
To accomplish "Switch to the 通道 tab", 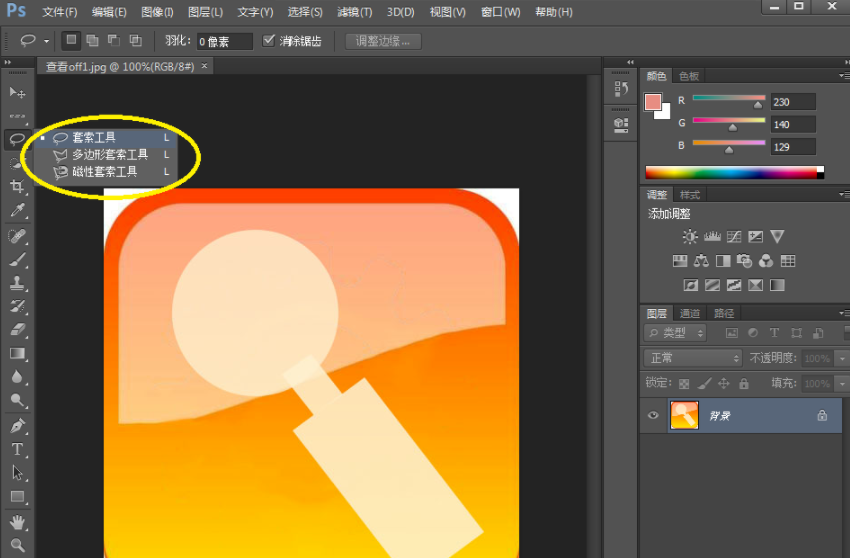I will [690, 313].
